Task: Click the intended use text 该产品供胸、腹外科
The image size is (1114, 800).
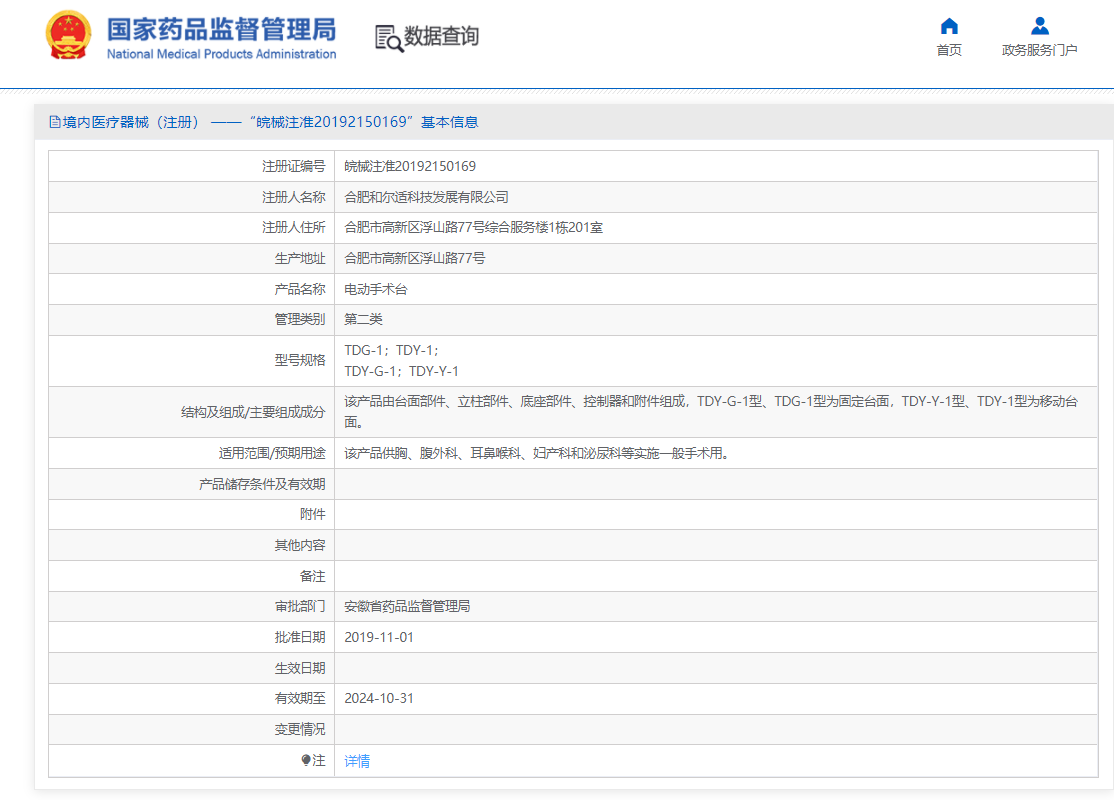Action: pyautogui.click(x=537, y=453)
